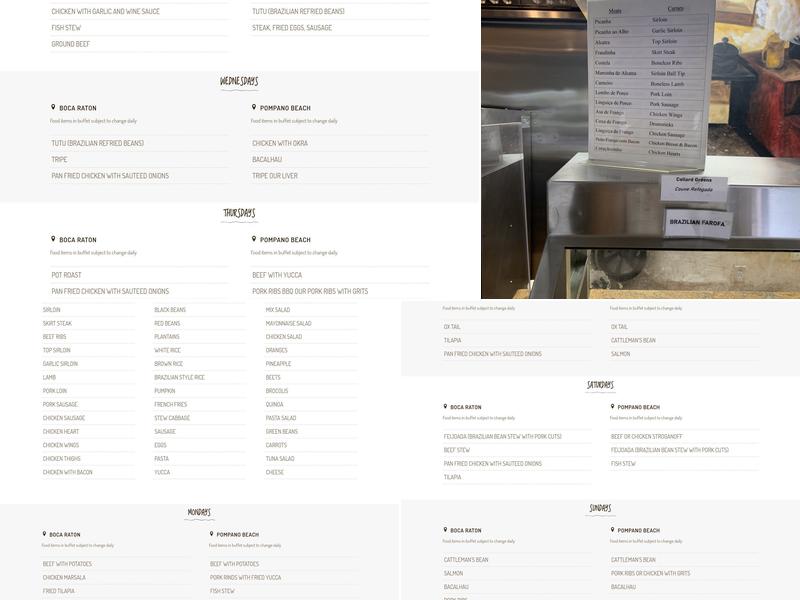This screenshot has width=800, height=600.
Task: Click the 'Garlic sirloin' list item
Action: point(60,364)
